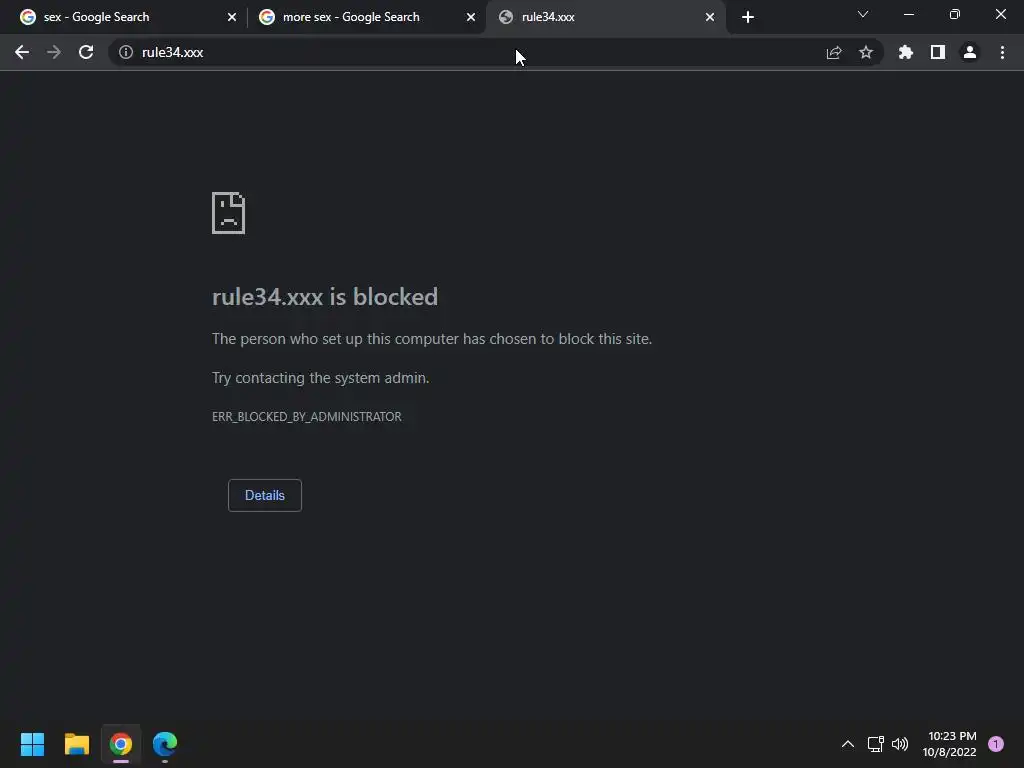
Task: Share this page icon in address bar
Action: point(833,52)
